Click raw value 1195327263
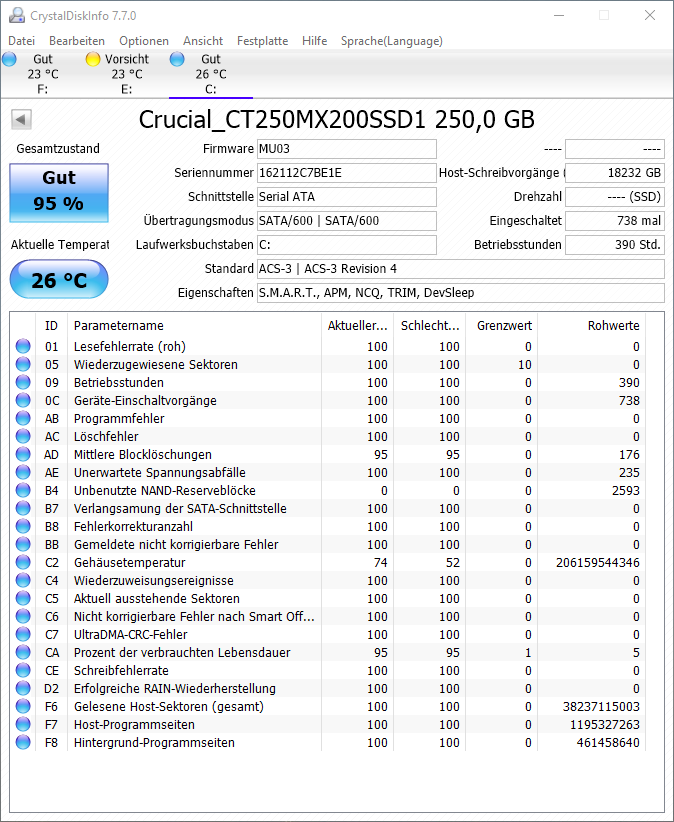The image size is (674, 822). pos(605,724)
